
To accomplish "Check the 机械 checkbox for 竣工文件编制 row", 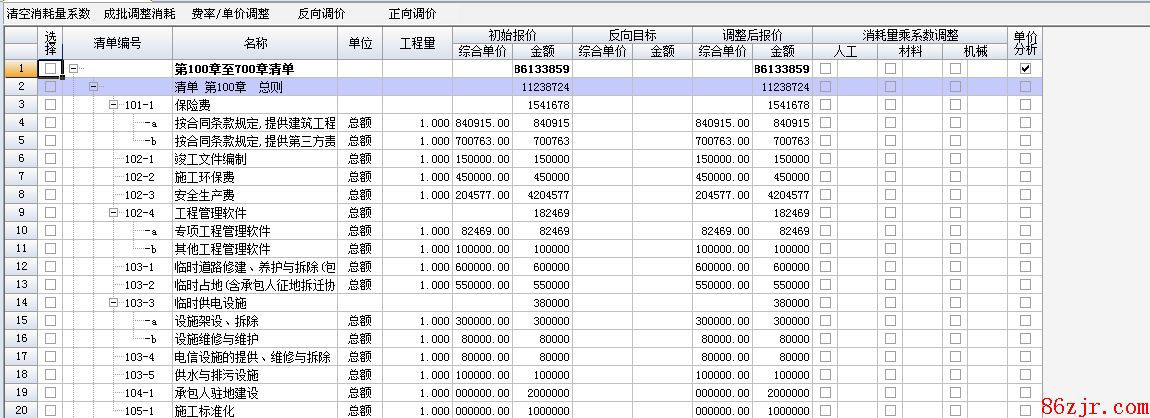I will (x=956, y=159).
